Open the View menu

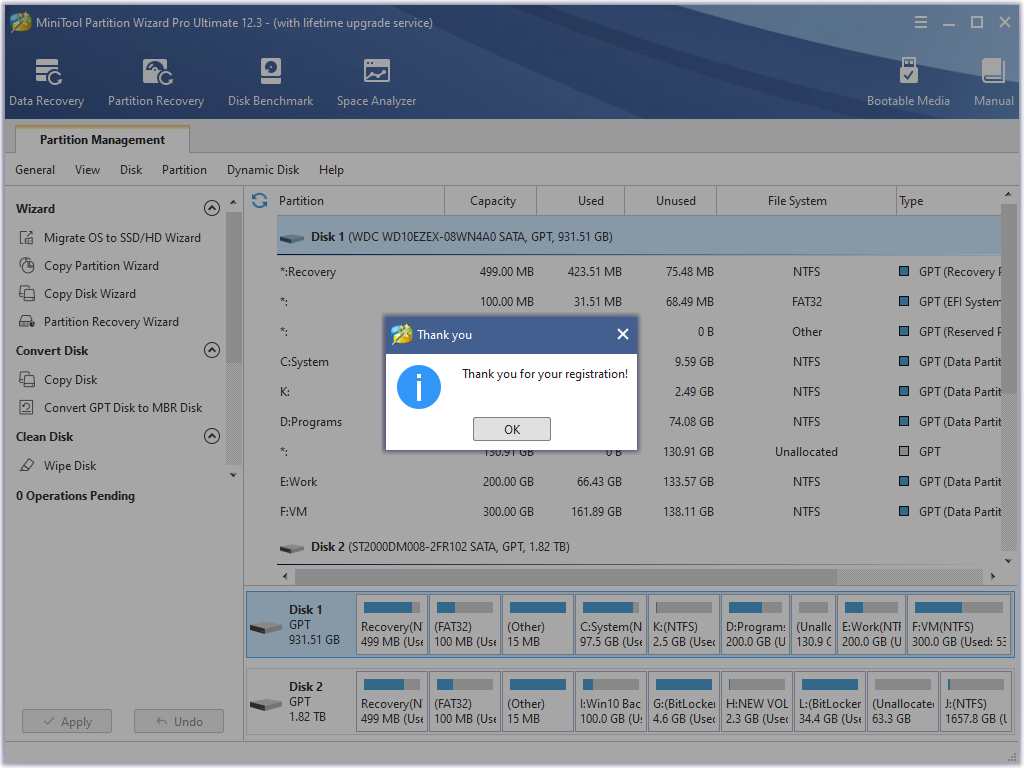pyautogui.click(x=88, y=170)
